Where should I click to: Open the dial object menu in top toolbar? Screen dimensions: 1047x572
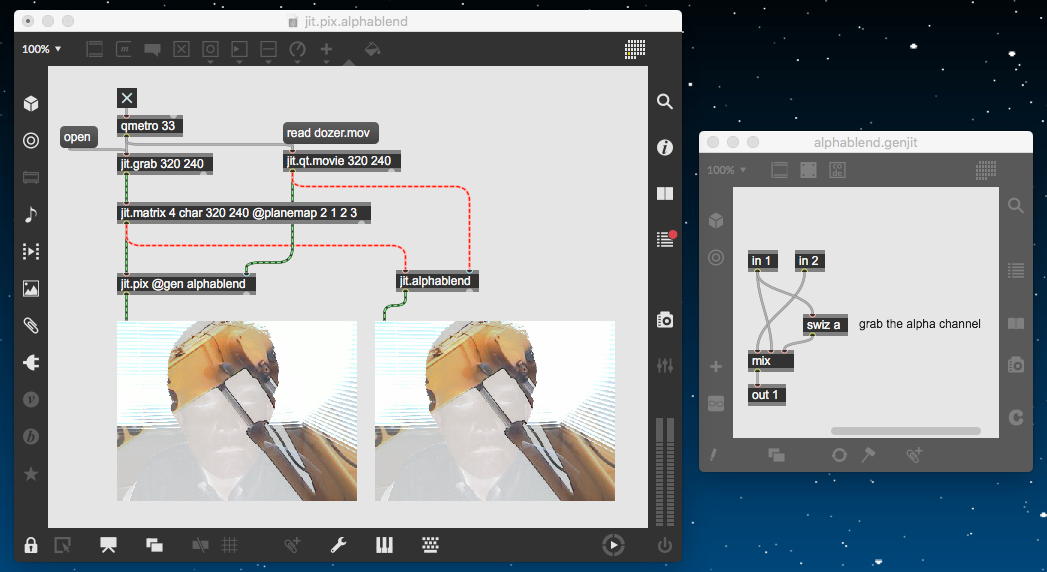click(x=297, y=50)
